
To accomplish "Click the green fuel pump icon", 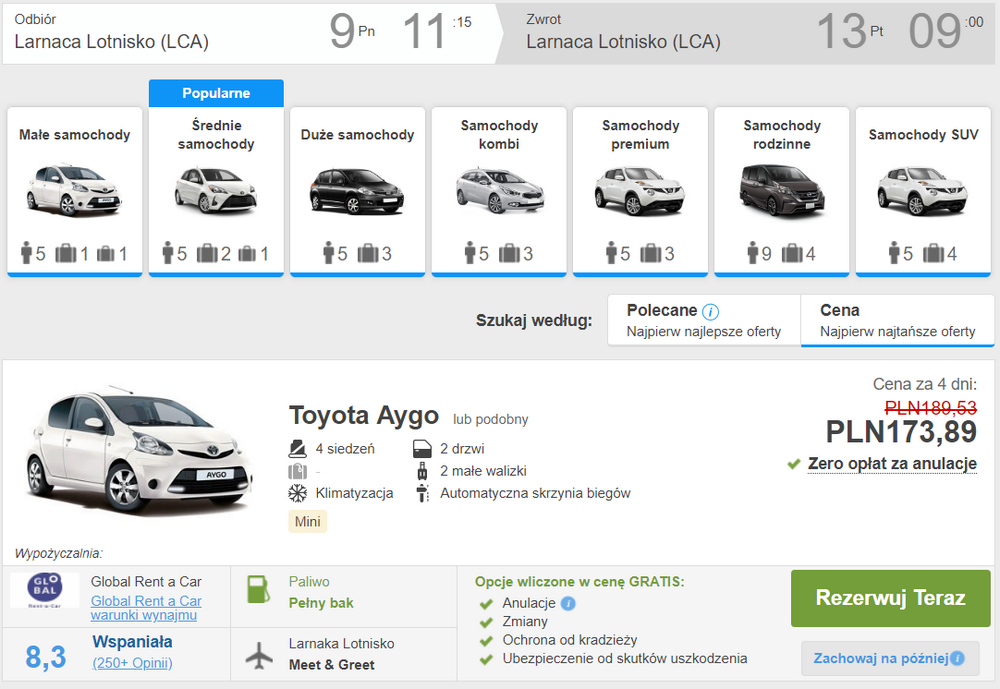I will (x=258, y=589).
